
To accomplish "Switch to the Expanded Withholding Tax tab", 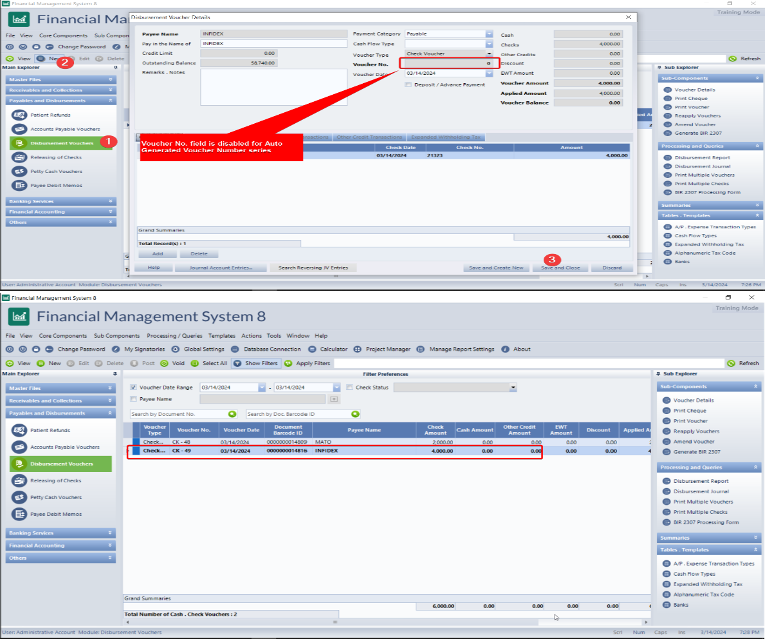I will click(446, 137).
